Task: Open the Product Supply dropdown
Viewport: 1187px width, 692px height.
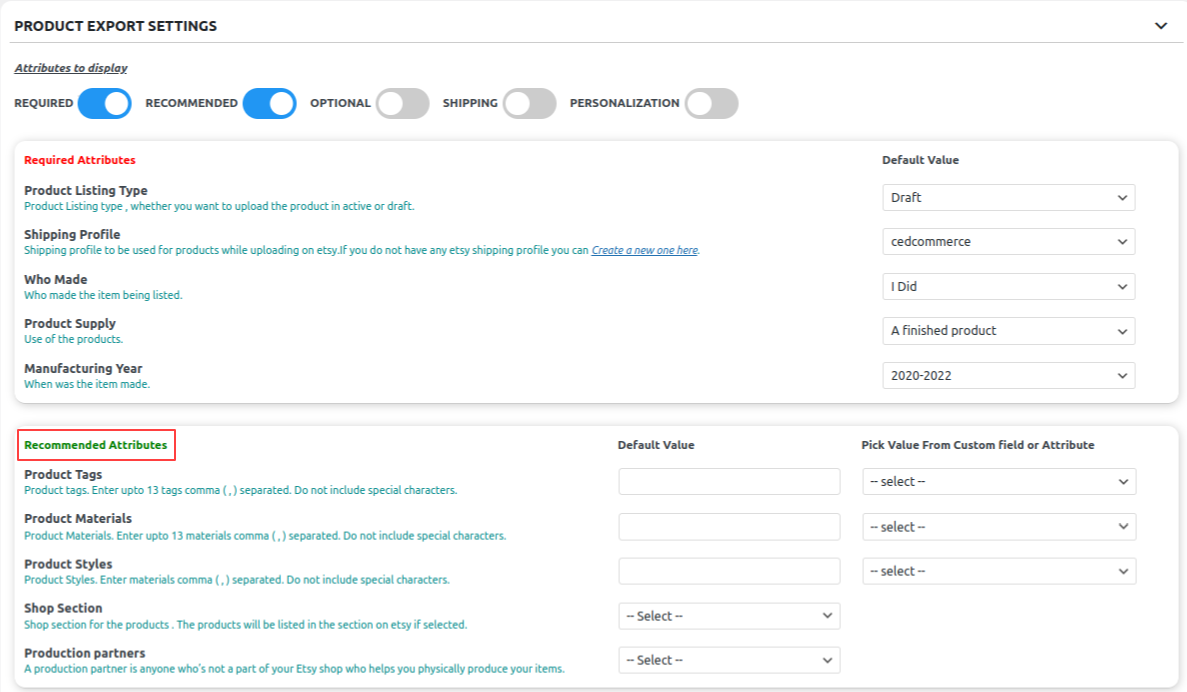Action: pos(1008,330)
